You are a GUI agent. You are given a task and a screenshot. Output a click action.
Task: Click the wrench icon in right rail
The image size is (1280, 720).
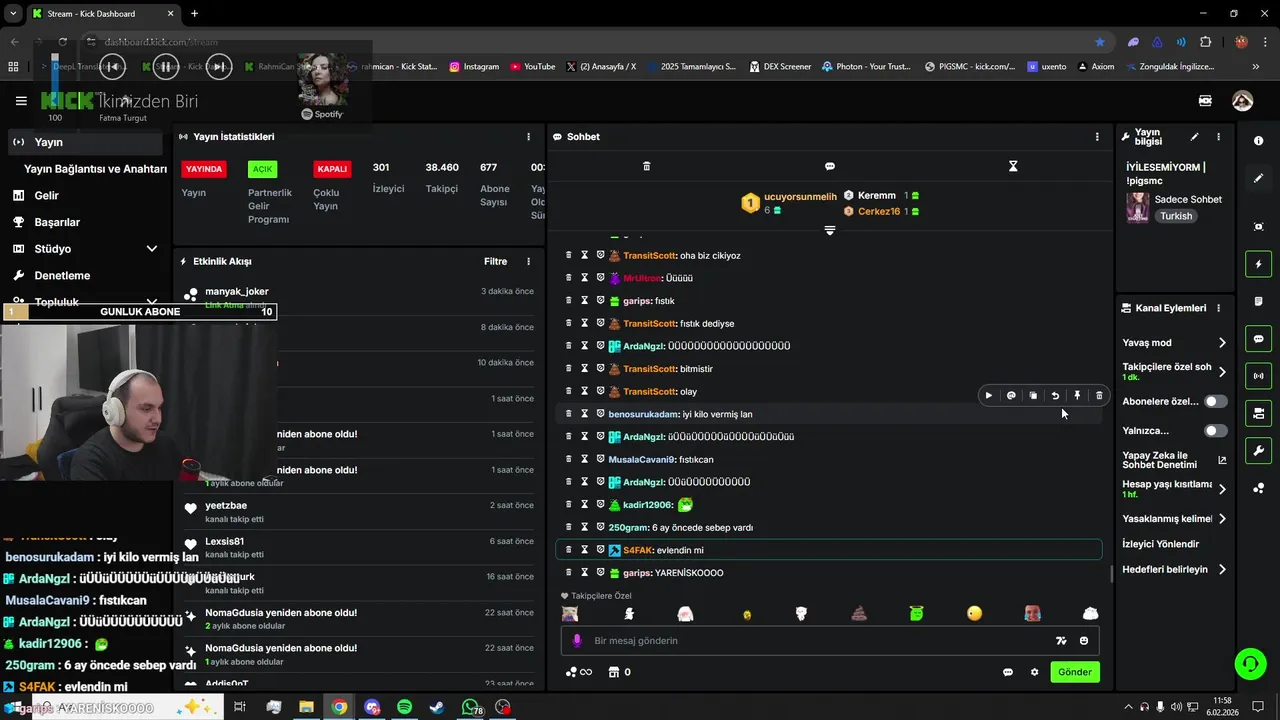coord(1258,451)
